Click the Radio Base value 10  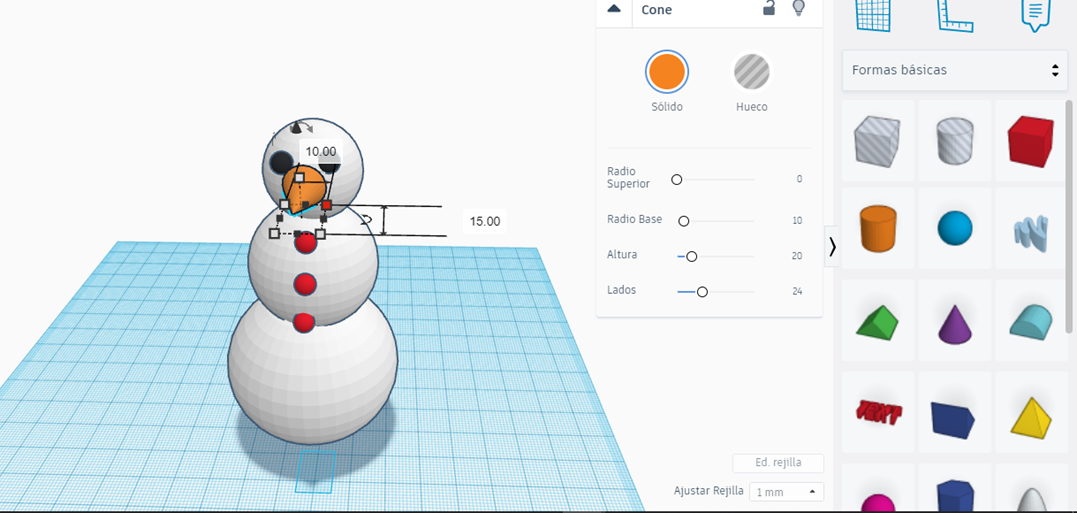pyautogui.click(x=797, y=221)
